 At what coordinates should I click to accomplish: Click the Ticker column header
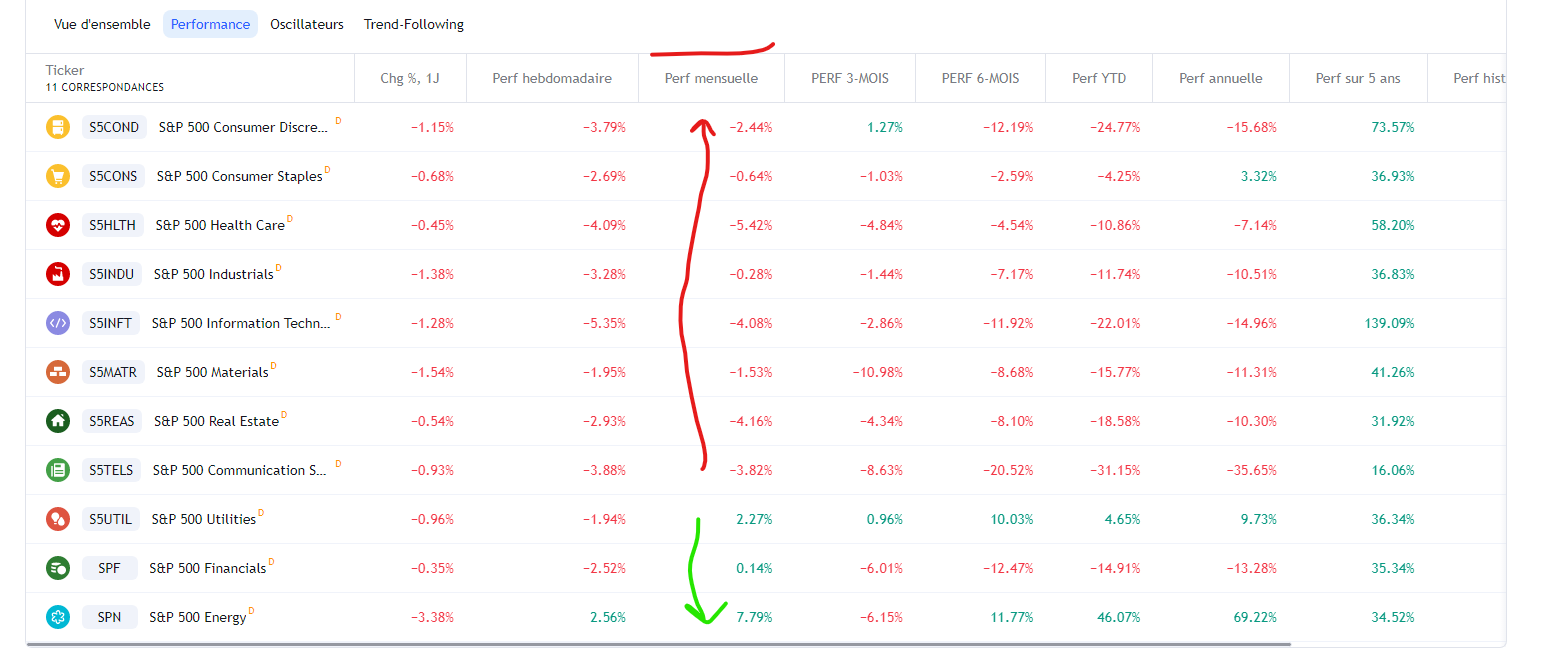pyautogui.click(x=65, y=70)
